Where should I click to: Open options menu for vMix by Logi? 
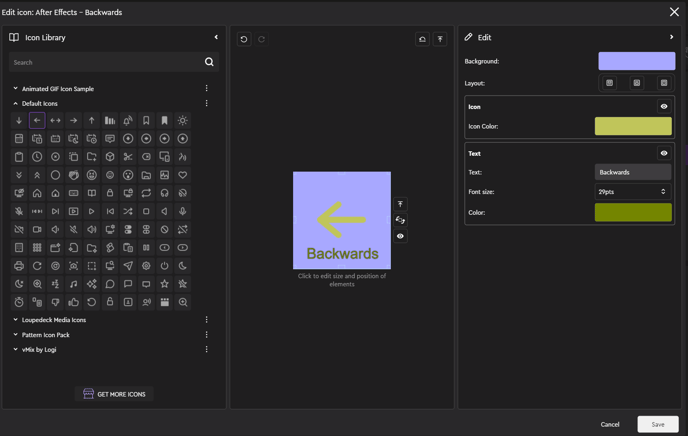[207, 349]
